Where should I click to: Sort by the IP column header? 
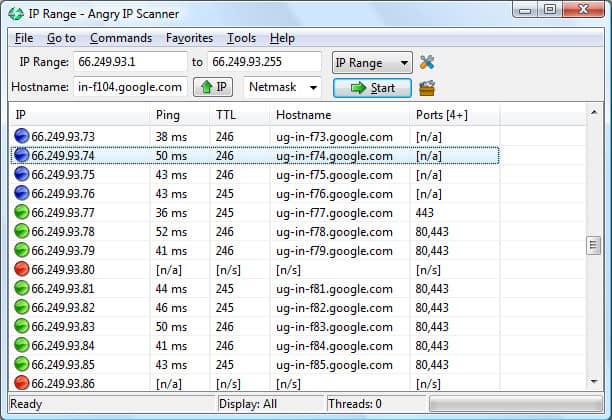click(x=79, y=115)
